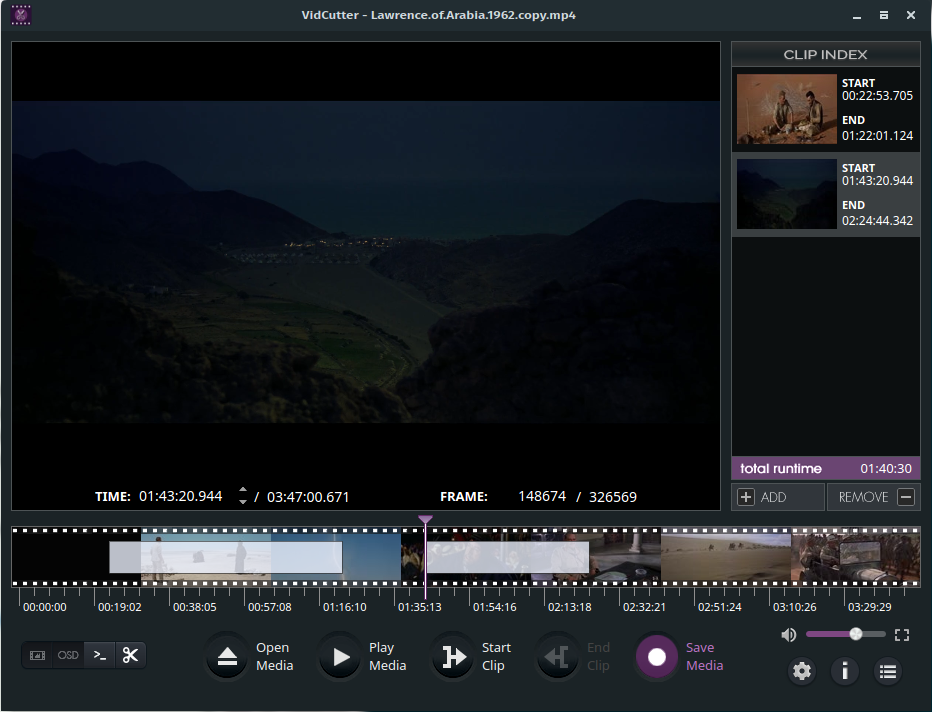The width and height of the screenshot is (932, 712).
Task: Click the total frame count 326569
Action: coord(613,497)
